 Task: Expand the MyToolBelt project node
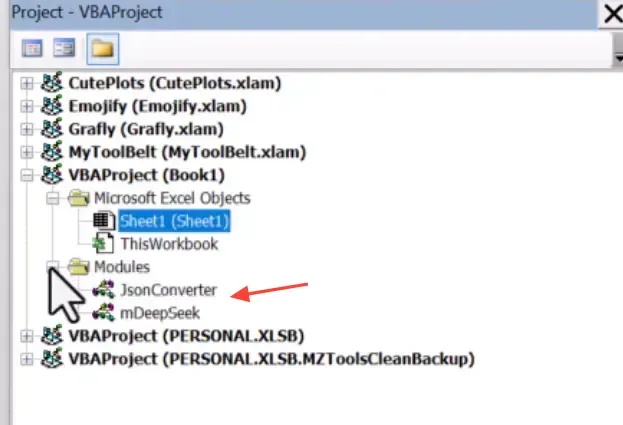[x=27, y=152]
